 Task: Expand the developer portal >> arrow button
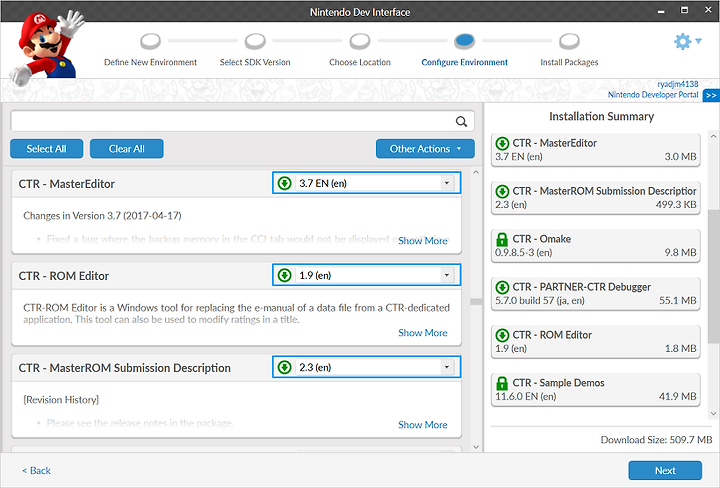[711, 95]
